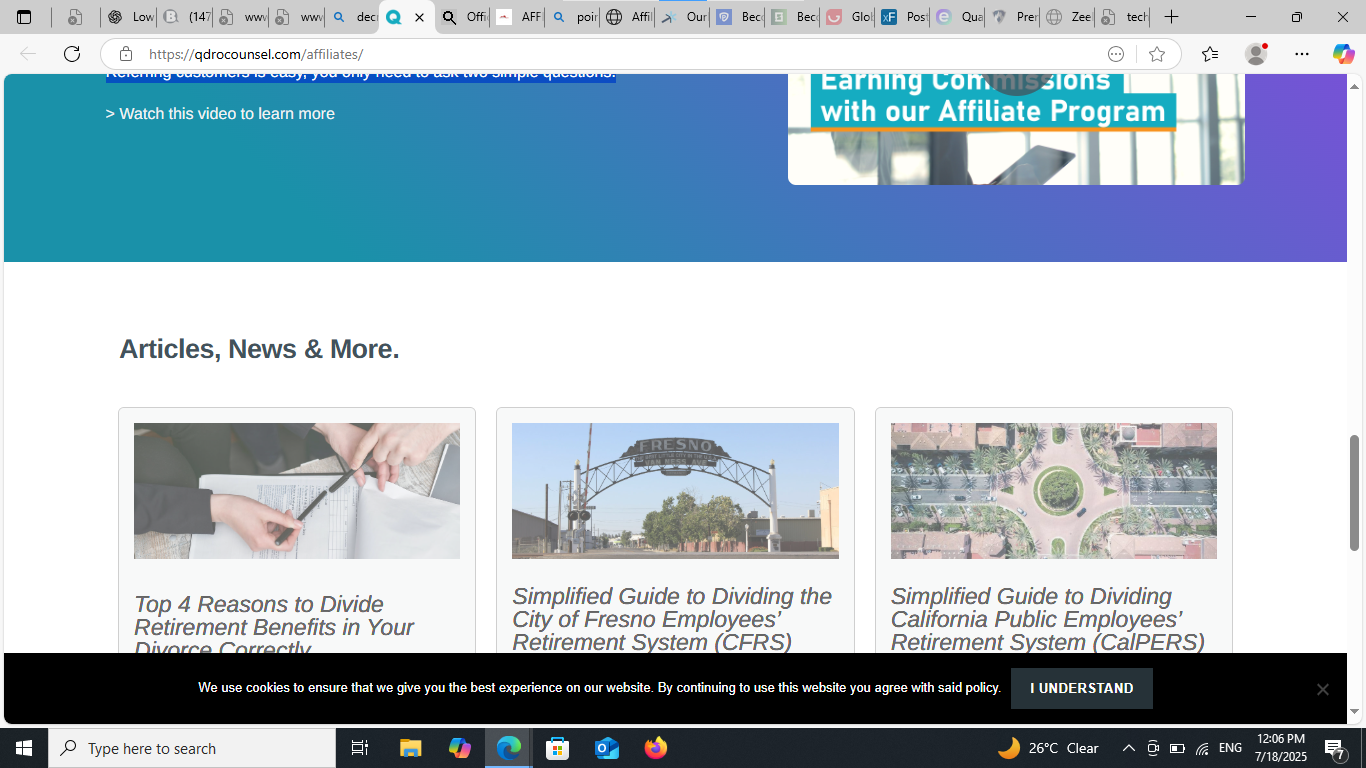Show hidden system tray icons
The image size is (1366, 768).
tap(1129, 748)
